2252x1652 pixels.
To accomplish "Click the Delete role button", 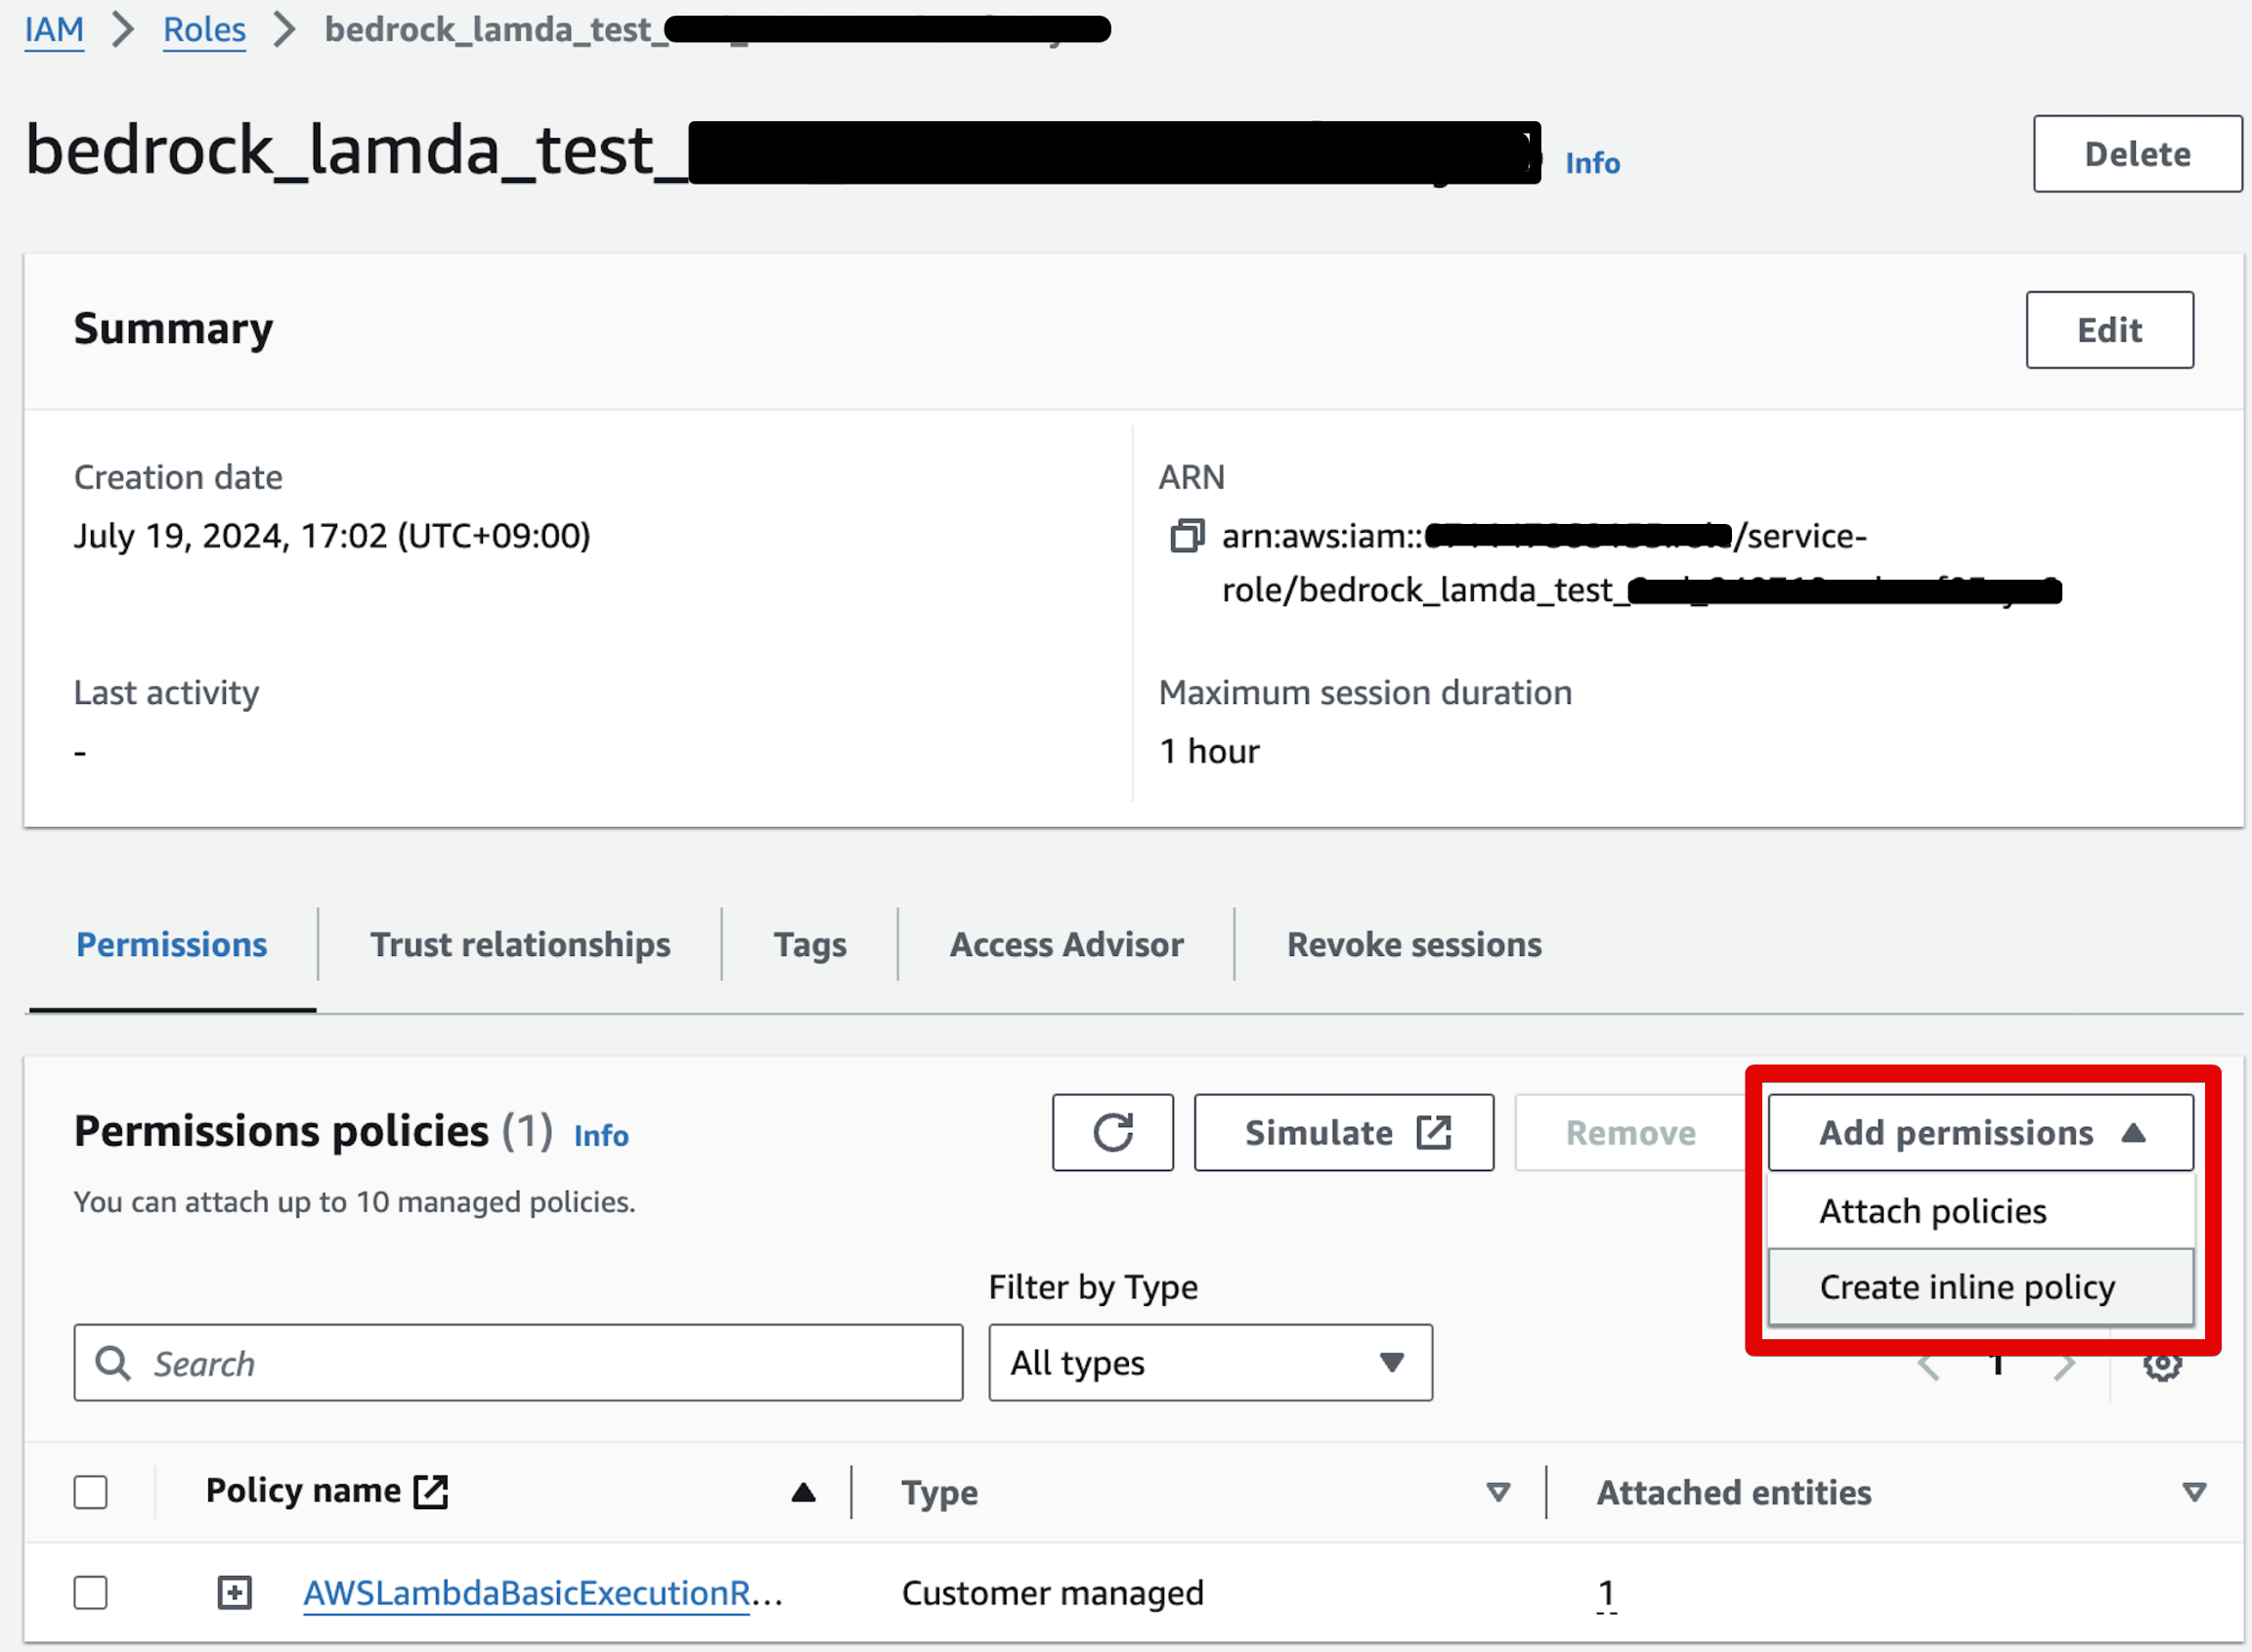I will point(2137,154).
